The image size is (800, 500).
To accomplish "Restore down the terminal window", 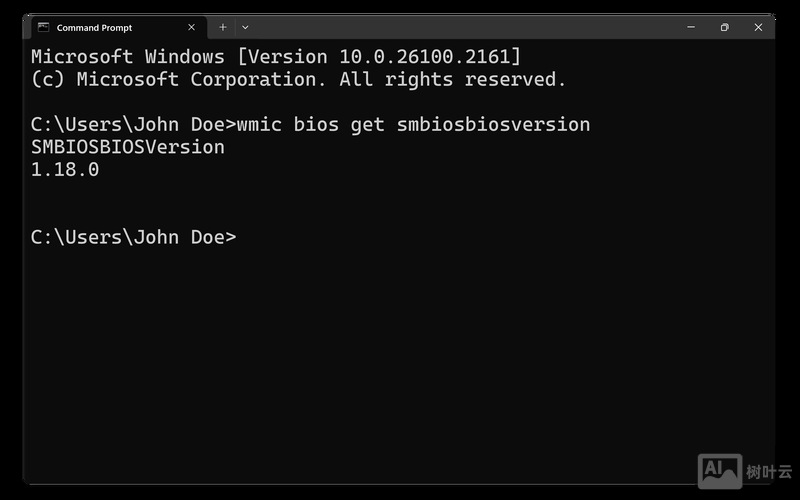I will click(724, 27).
